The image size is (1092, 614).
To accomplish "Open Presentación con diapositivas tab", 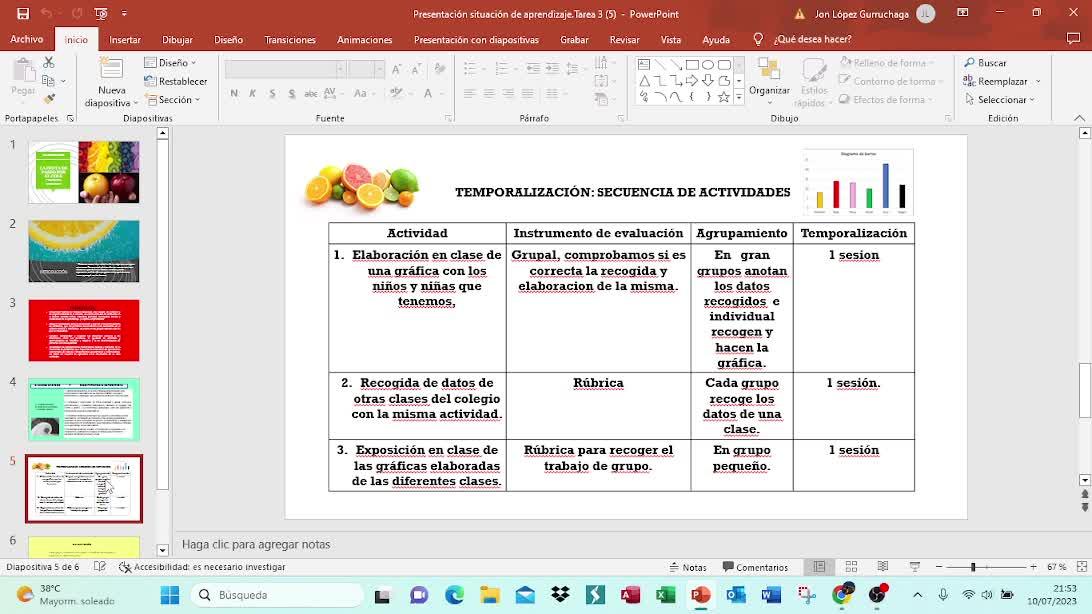I will (x=476, y=40).
